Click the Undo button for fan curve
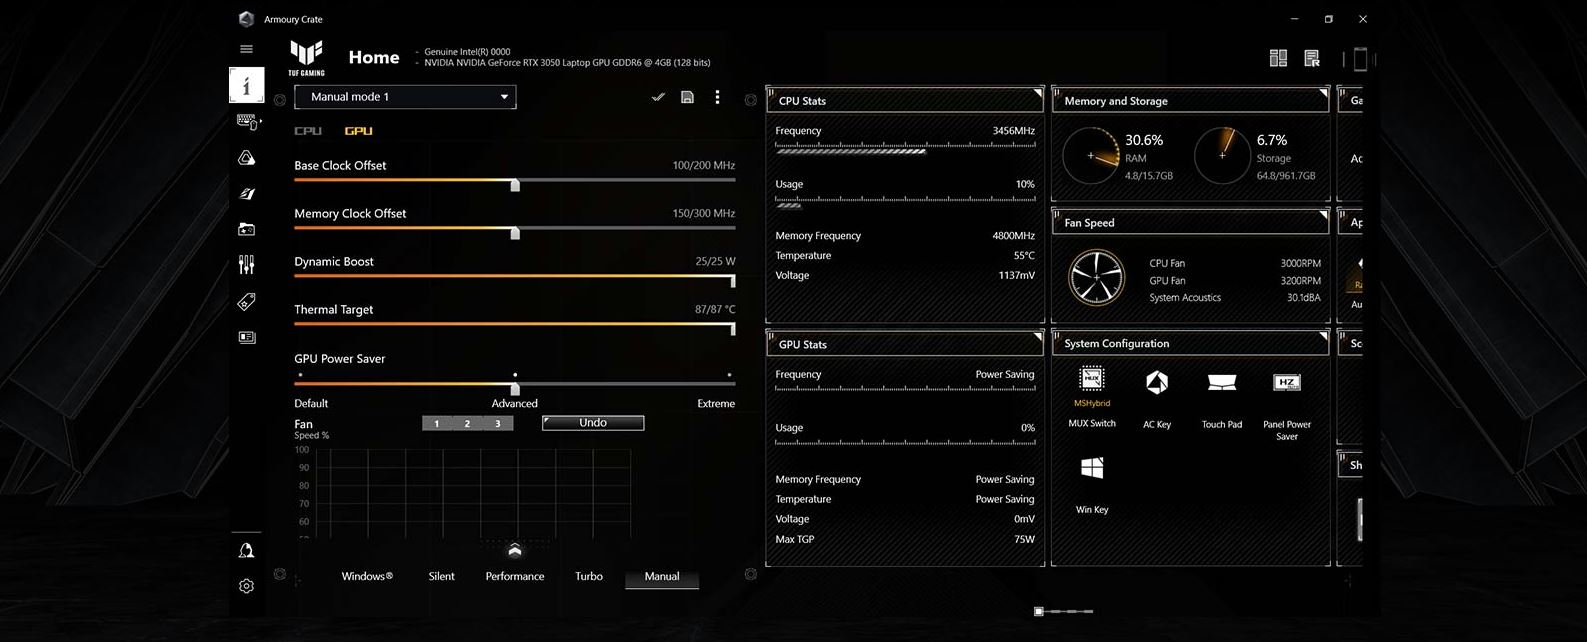 click(593, 423)
